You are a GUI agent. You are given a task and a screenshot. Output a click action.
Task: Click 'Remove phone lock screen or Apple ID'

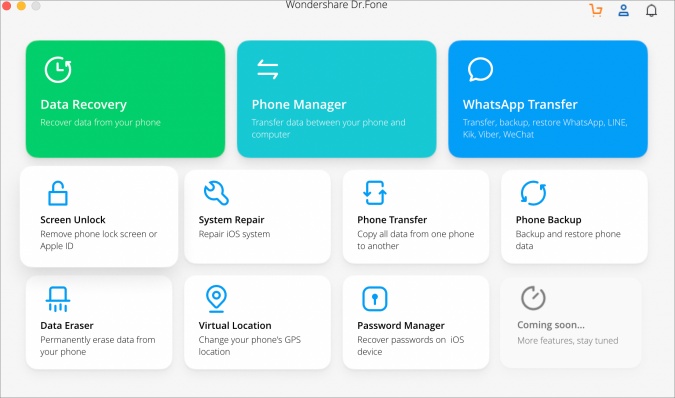(x=99, y=240)
